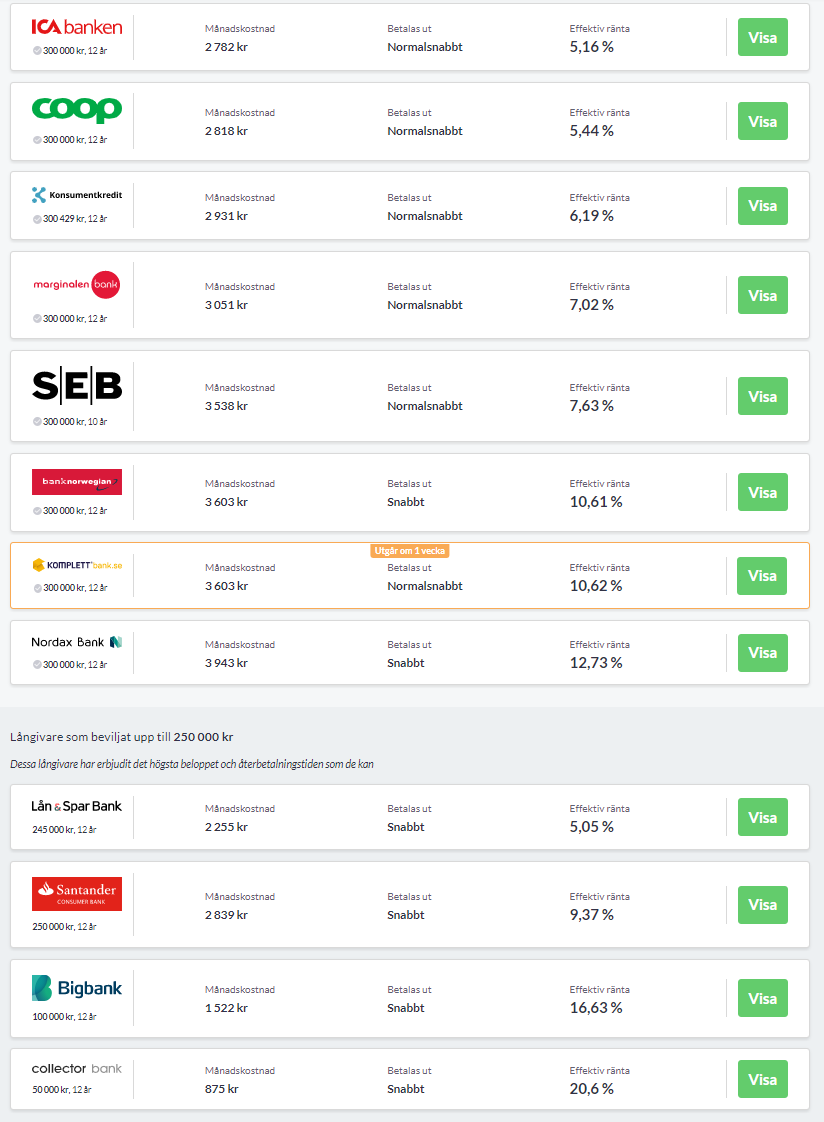This screenshot has width=824, height=1122.
Task: Click the Nordax Bank logo
Action: pos(76,642)
